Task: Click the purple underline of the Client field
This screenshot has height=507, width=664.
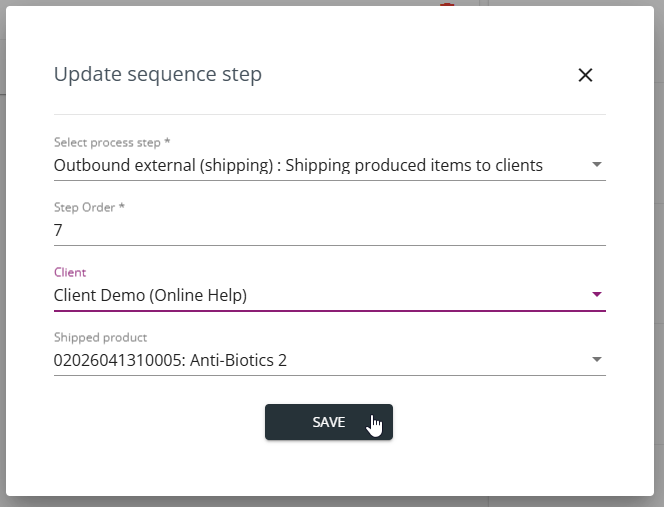Action: pyautogui.click(x=329, y=311)
